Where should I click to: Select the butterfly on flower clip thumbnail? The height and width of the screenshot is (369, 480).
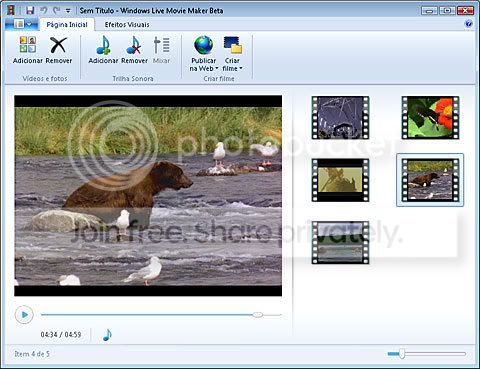pyautogui.click(x=430, y=117)
